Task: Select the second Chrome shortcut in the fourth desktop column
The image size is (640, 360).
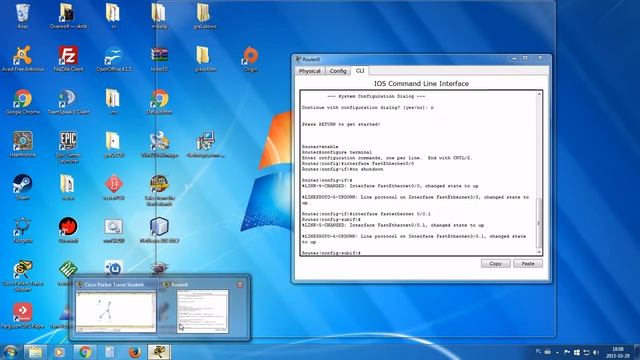Action: click(159, 102)
